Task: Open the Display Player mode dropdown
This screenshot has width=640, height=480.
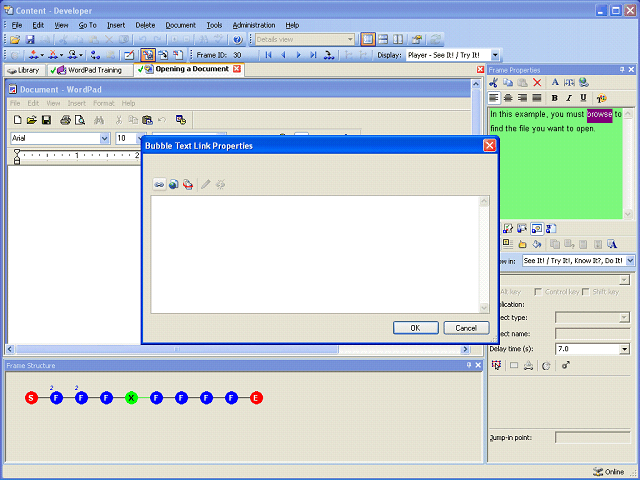Action: pyautogui.click(x=495, y=55)
